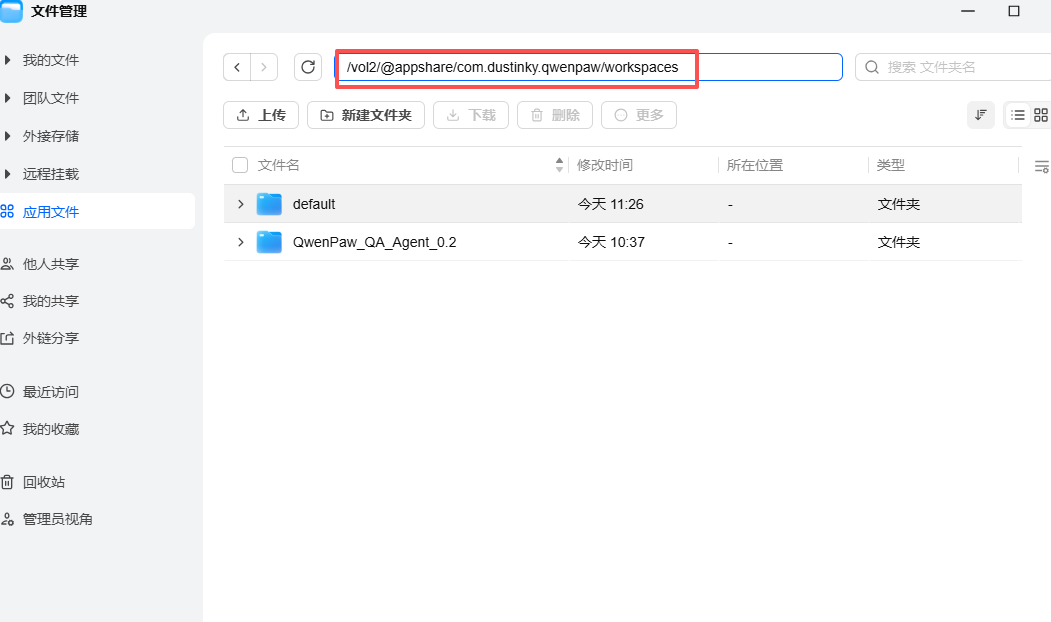This screenshot has height=622, width=1051.
Task: Go back with the left arrow button
Action: point(237,67)
